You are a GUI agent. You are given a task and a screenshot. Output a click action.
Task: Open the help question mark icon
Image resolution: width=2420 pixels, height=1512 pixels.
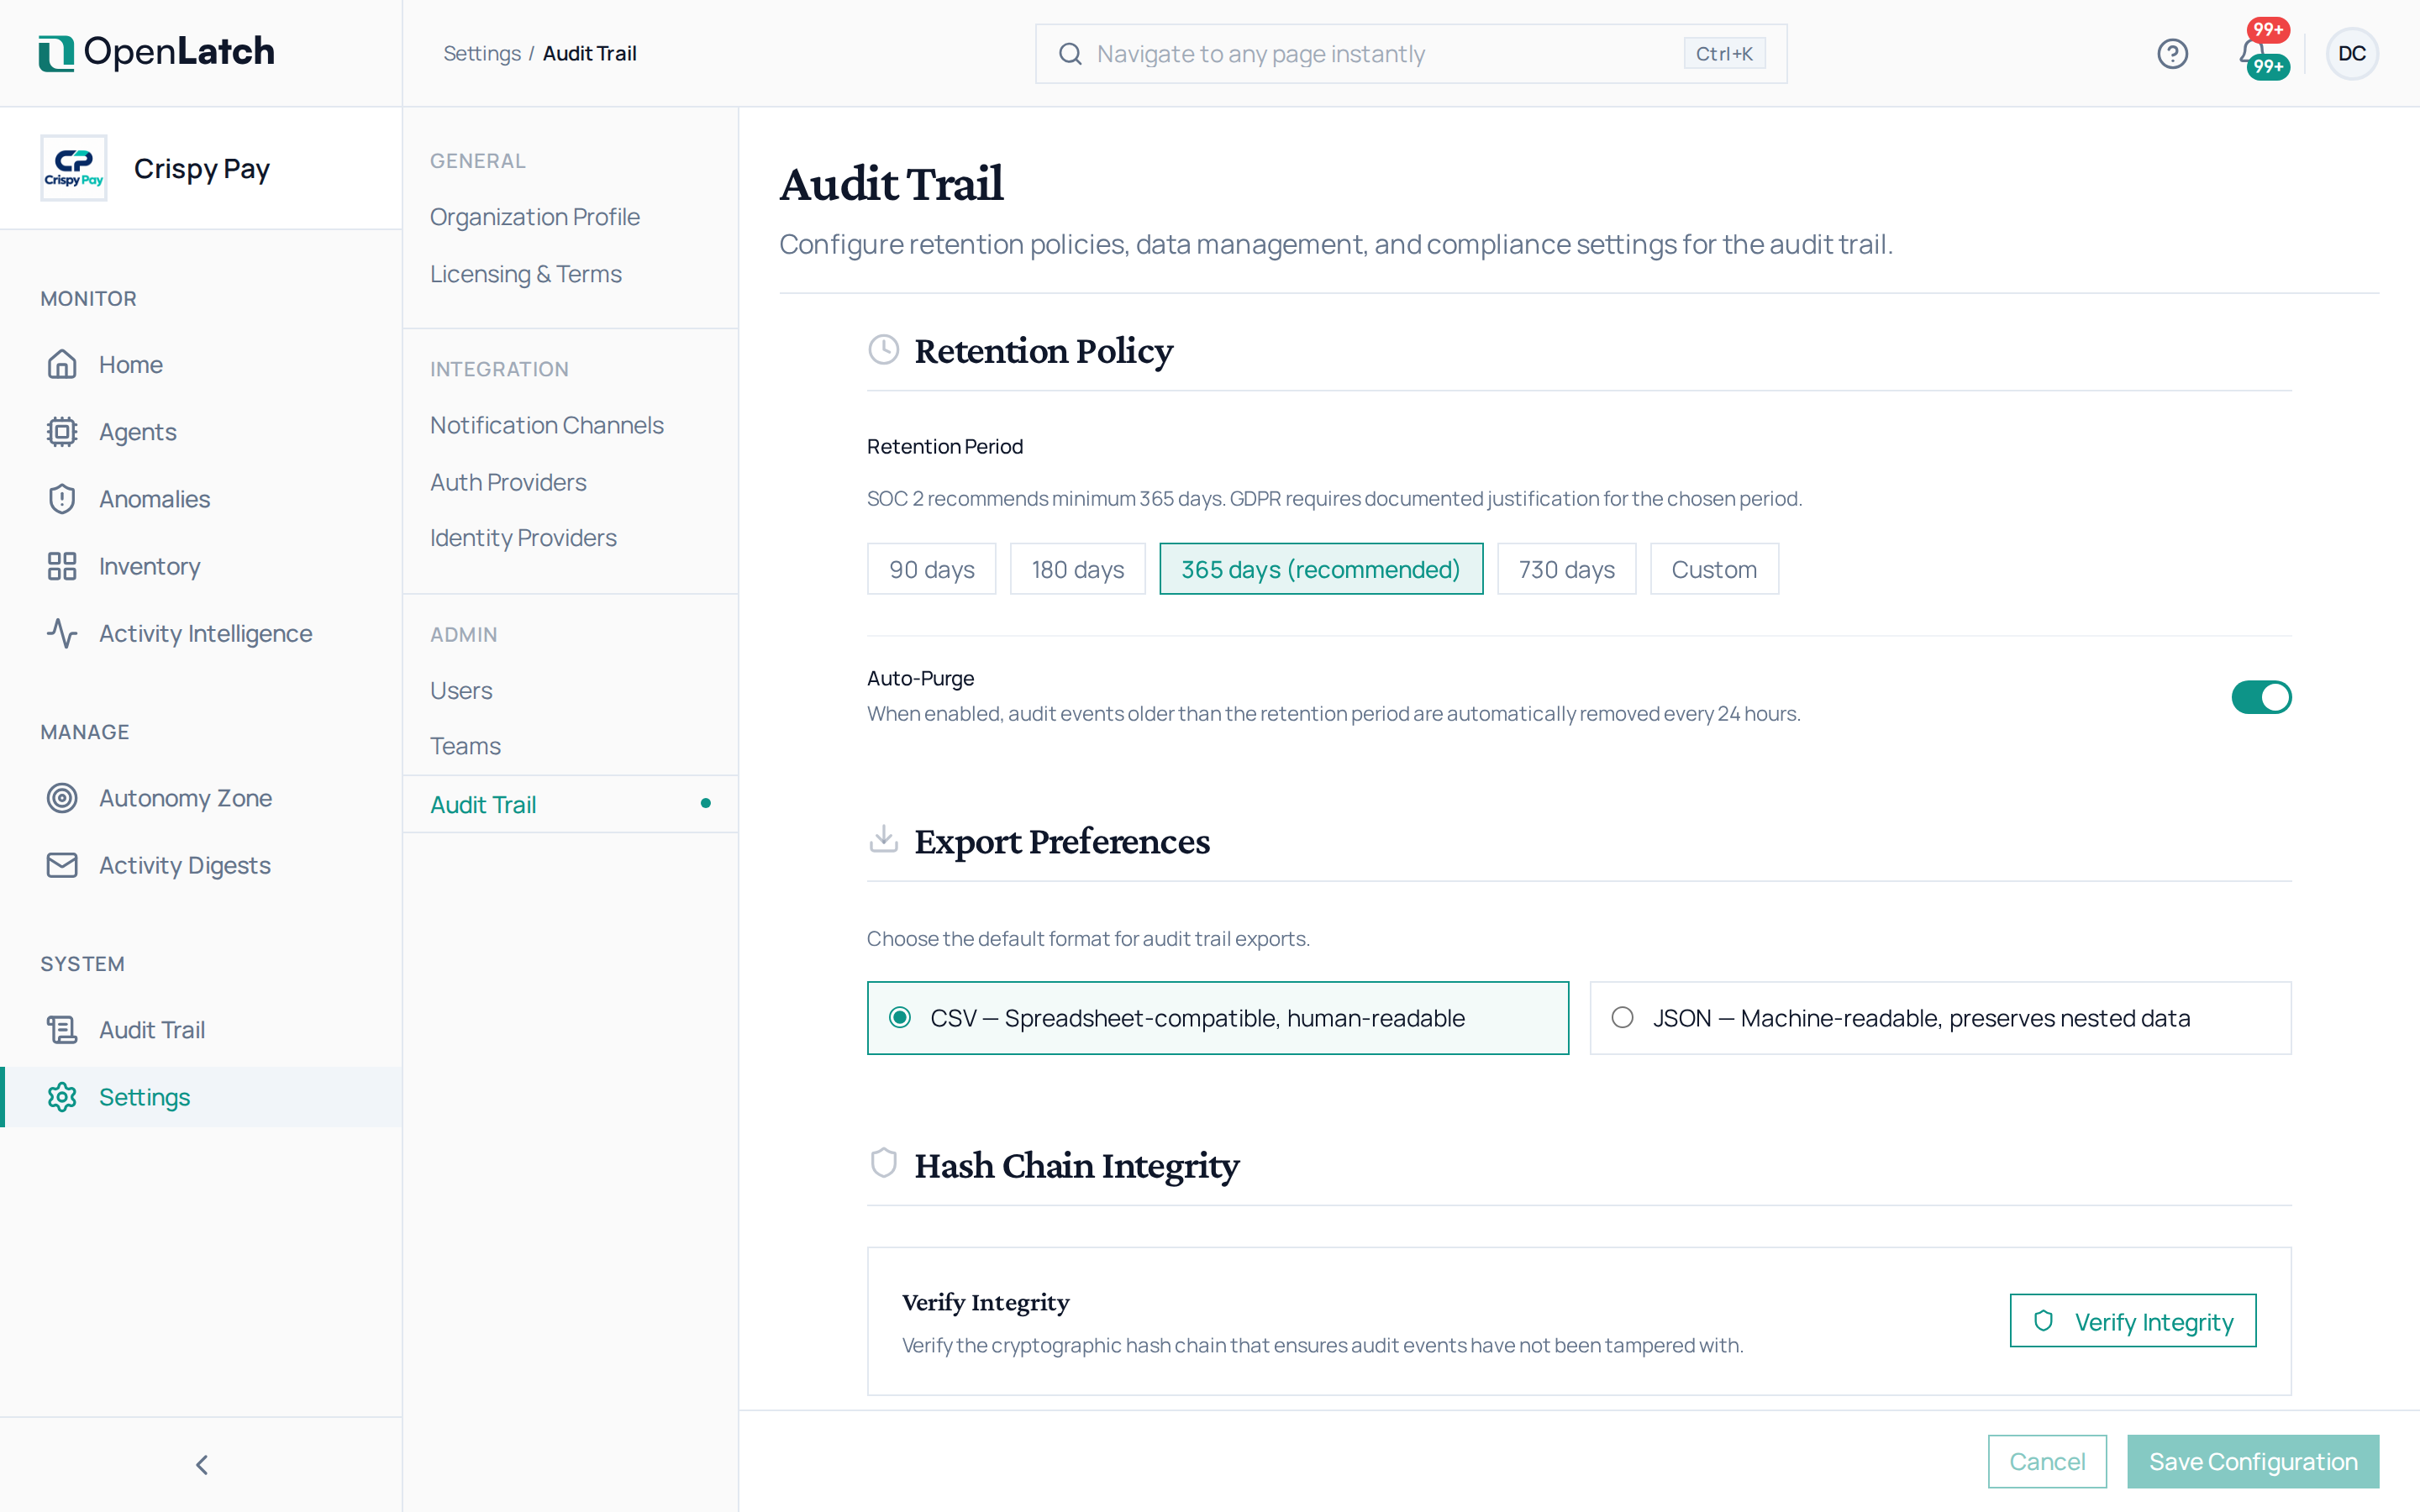click(x=2172, y=53)
